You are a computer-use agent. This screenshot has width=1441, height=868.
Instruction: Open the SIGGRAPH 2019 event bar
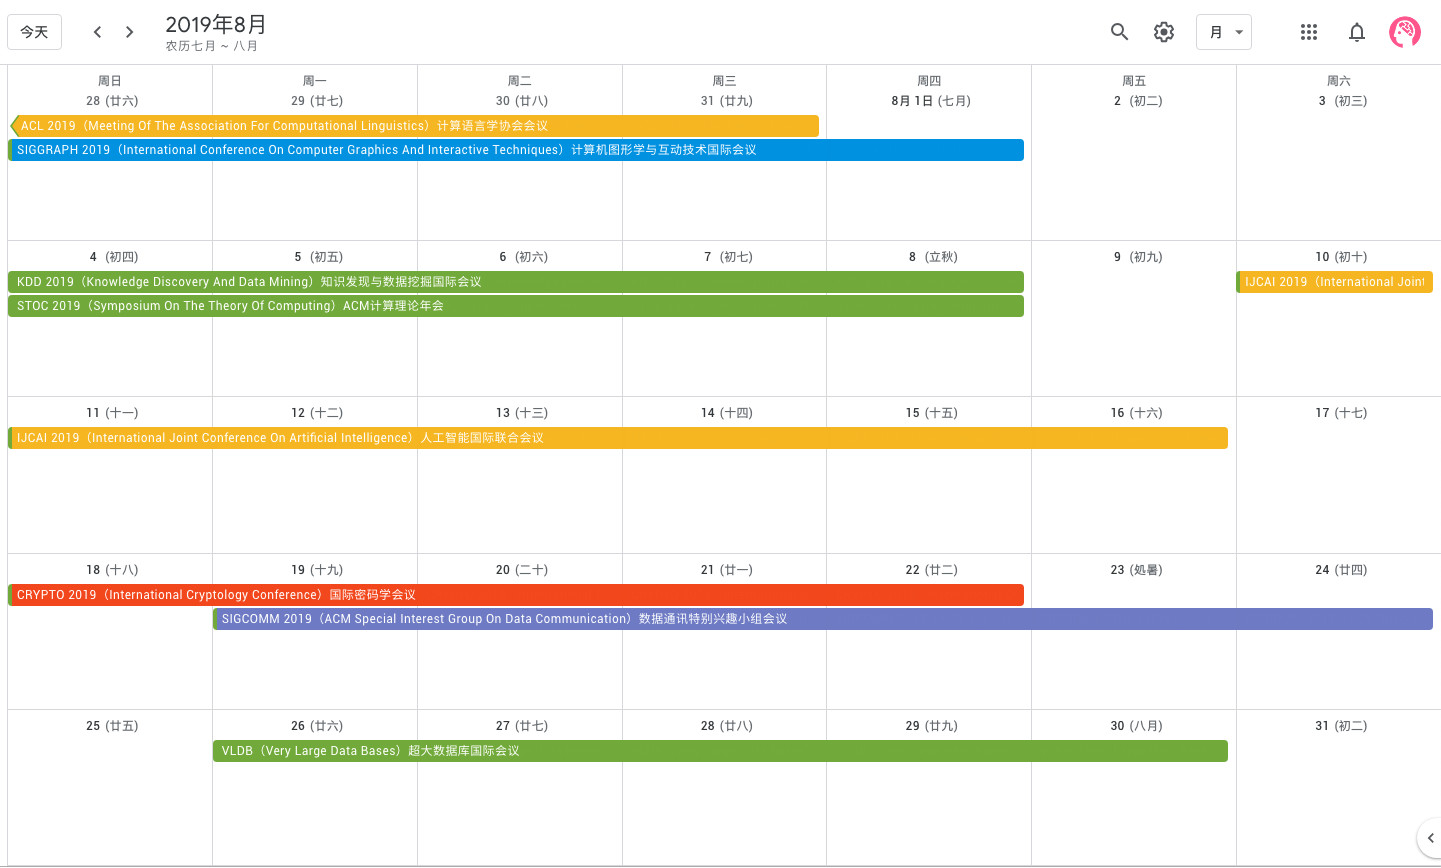click(x=516, y=150)
